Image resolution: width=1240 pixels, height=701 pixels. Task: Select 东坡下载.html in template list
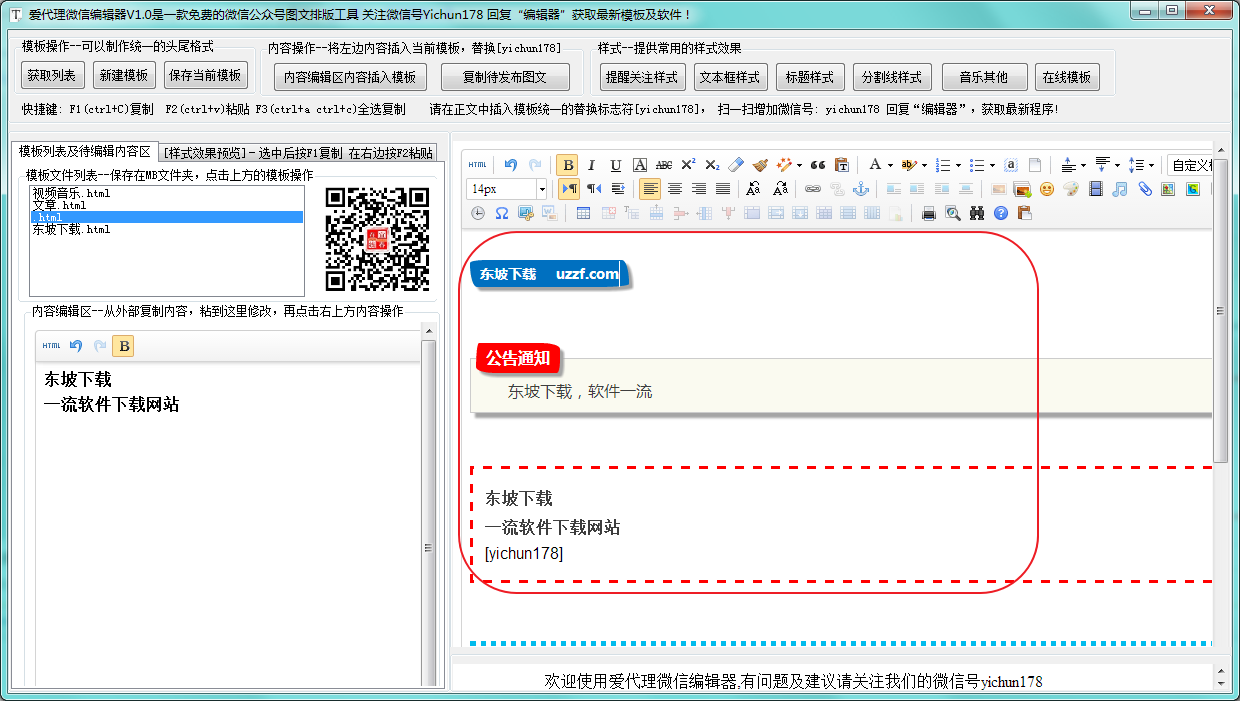71,229
